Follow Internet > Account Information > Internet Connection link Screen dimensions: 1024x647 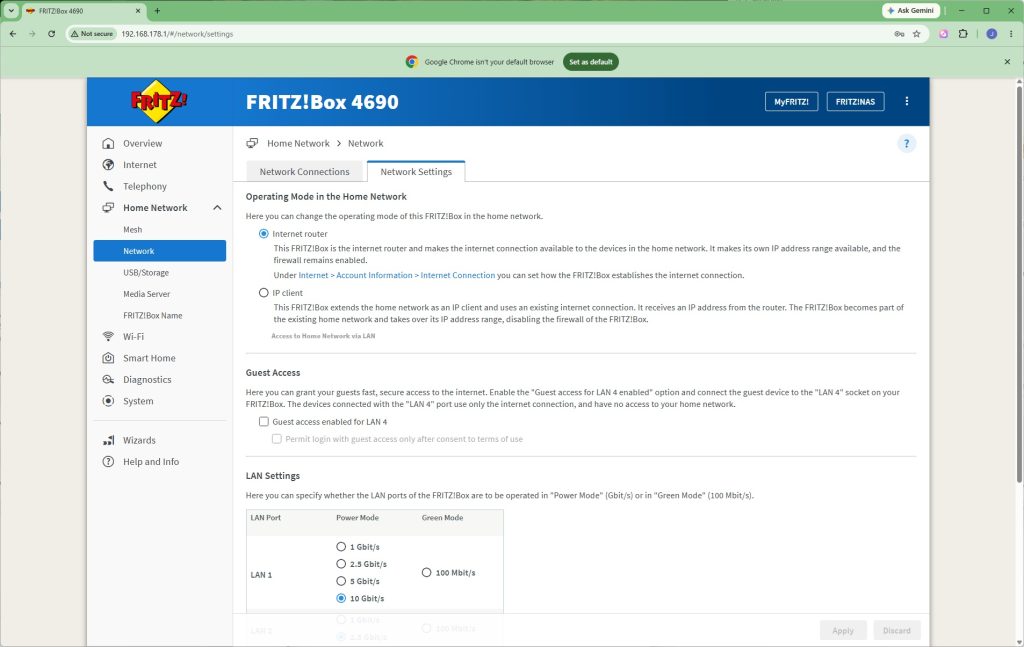pyautogui.click(x=396, y=276)
